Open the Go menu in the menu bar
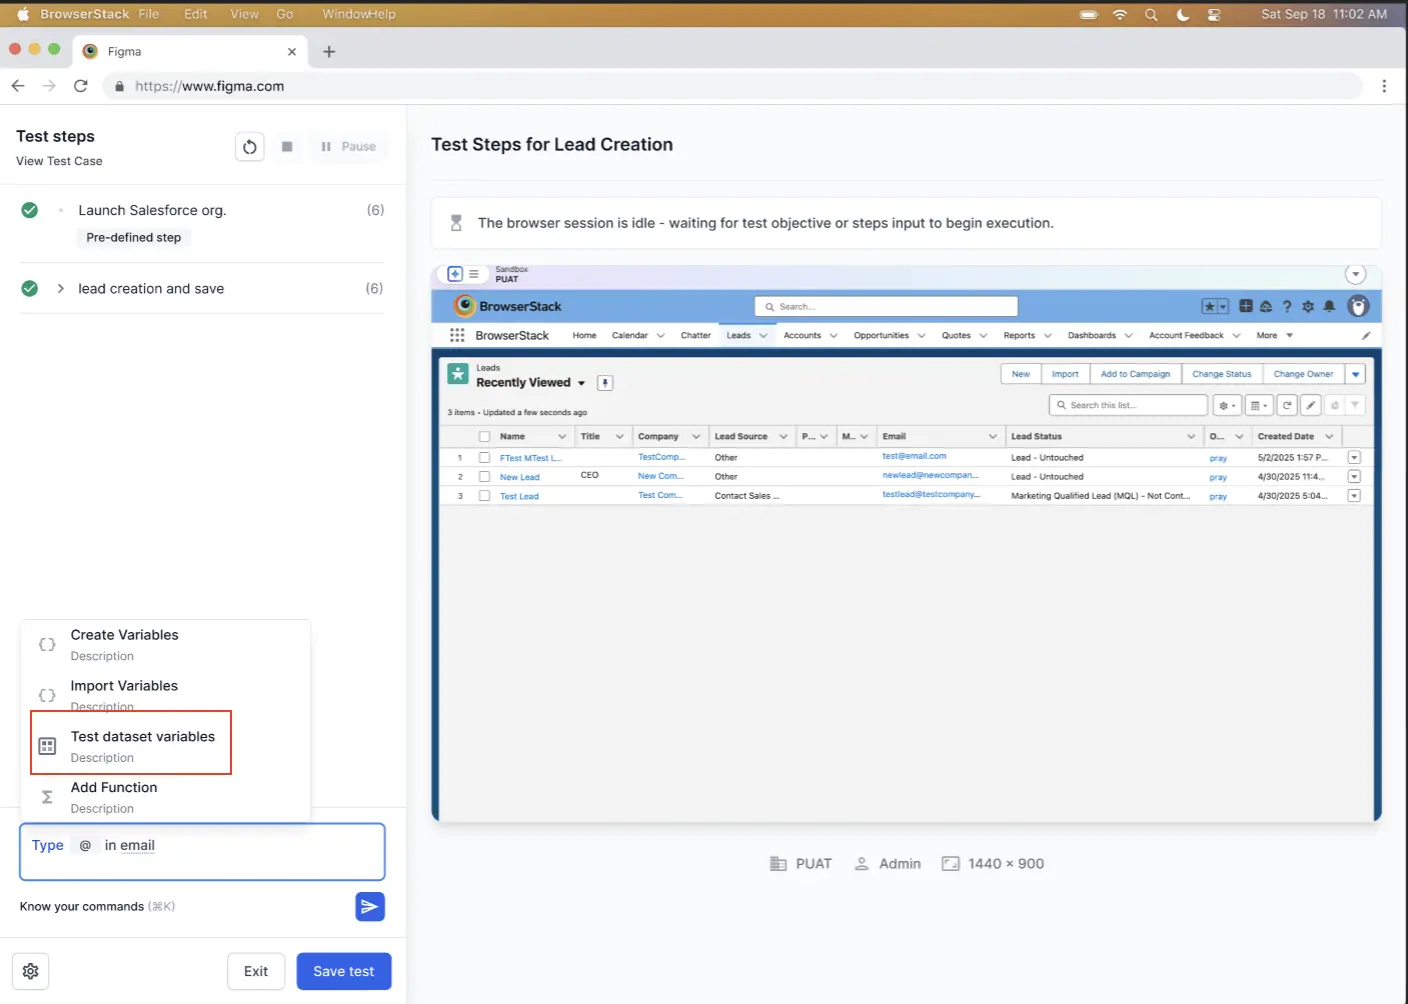 (x=285, y=14)
